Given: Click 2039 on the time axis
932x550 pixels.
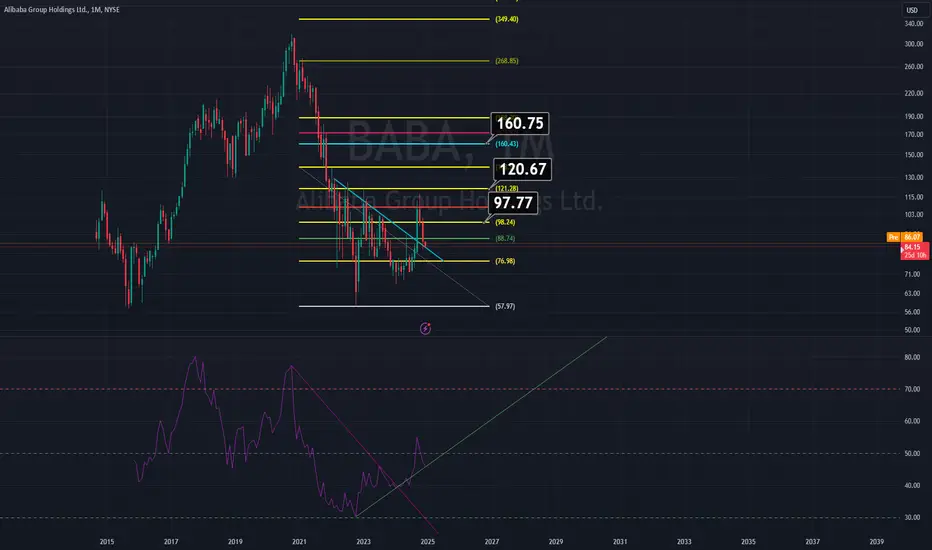Looking at the screenshot, I should (x=877, y=542).
